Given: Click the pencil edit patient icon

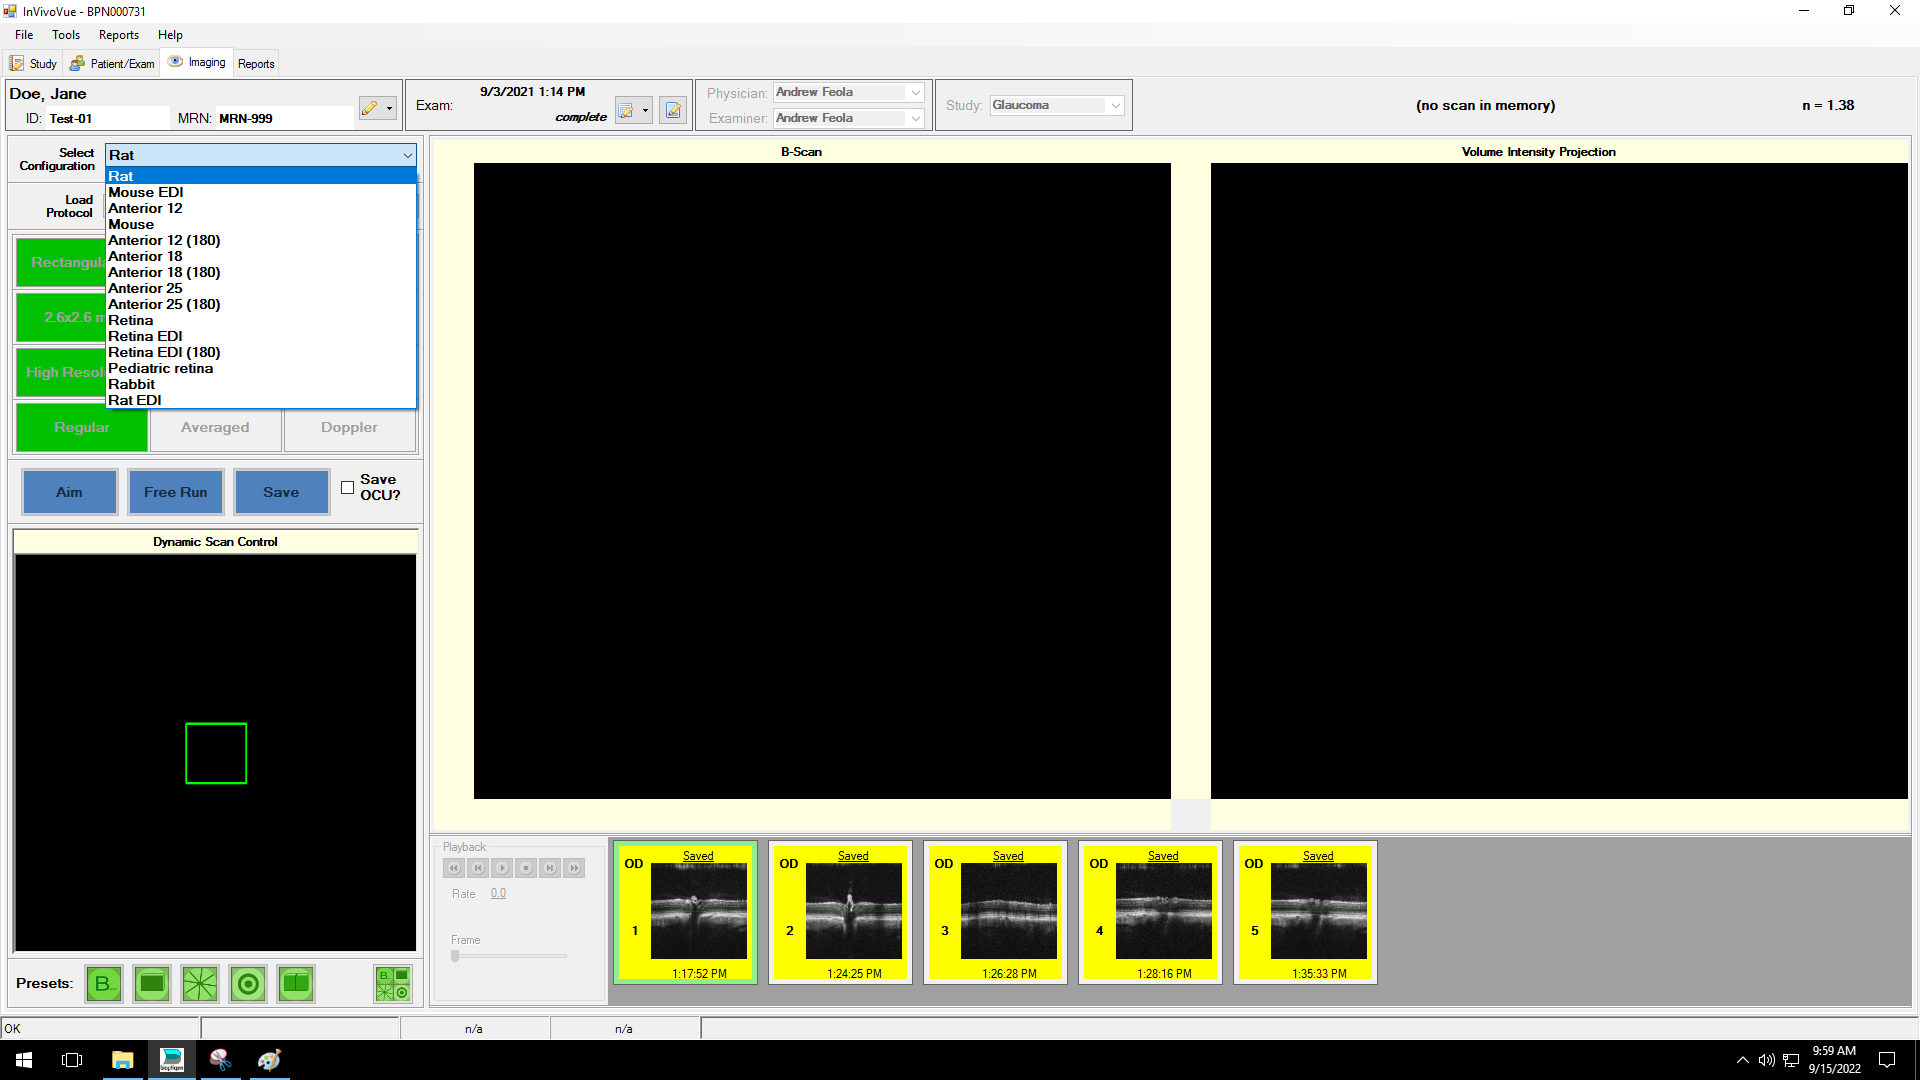Looking at the screenshot, I should coord(370,108).
